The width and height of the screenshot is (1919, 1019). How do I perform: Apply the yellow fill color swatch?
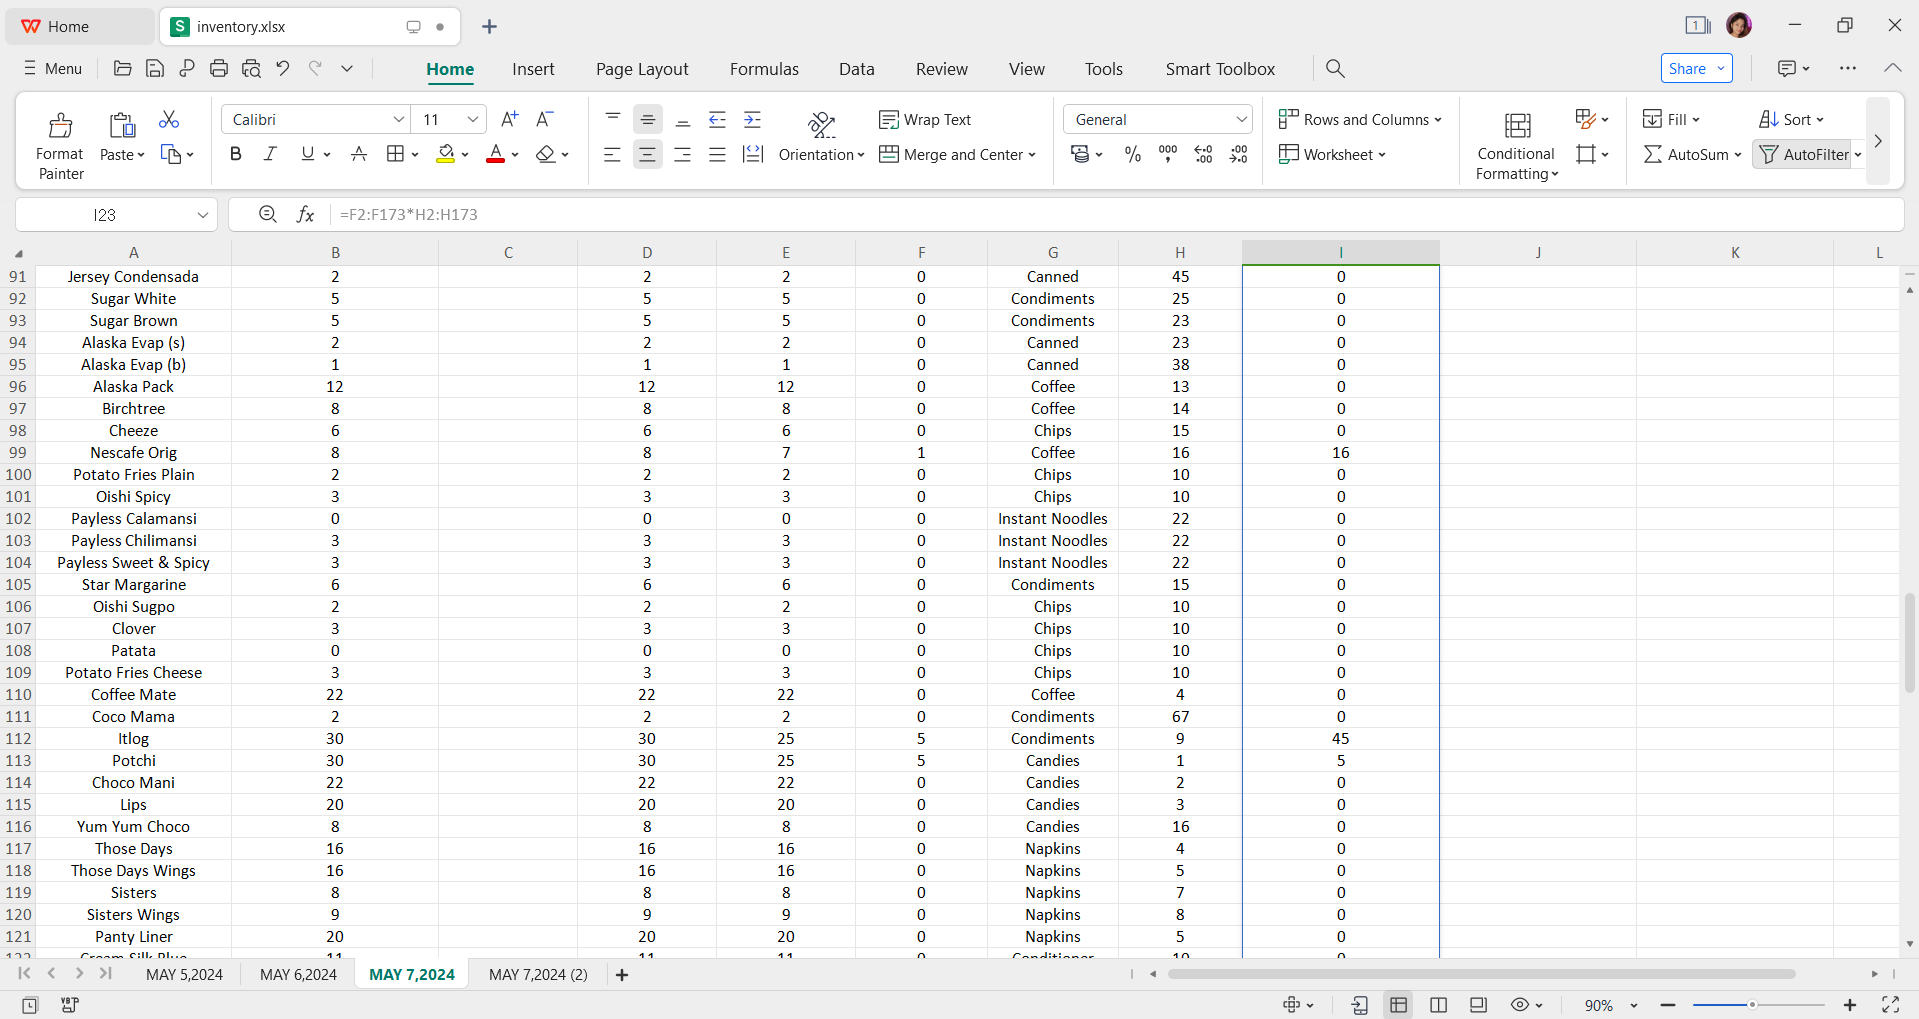pyautogui.click(x=446, y=154)
